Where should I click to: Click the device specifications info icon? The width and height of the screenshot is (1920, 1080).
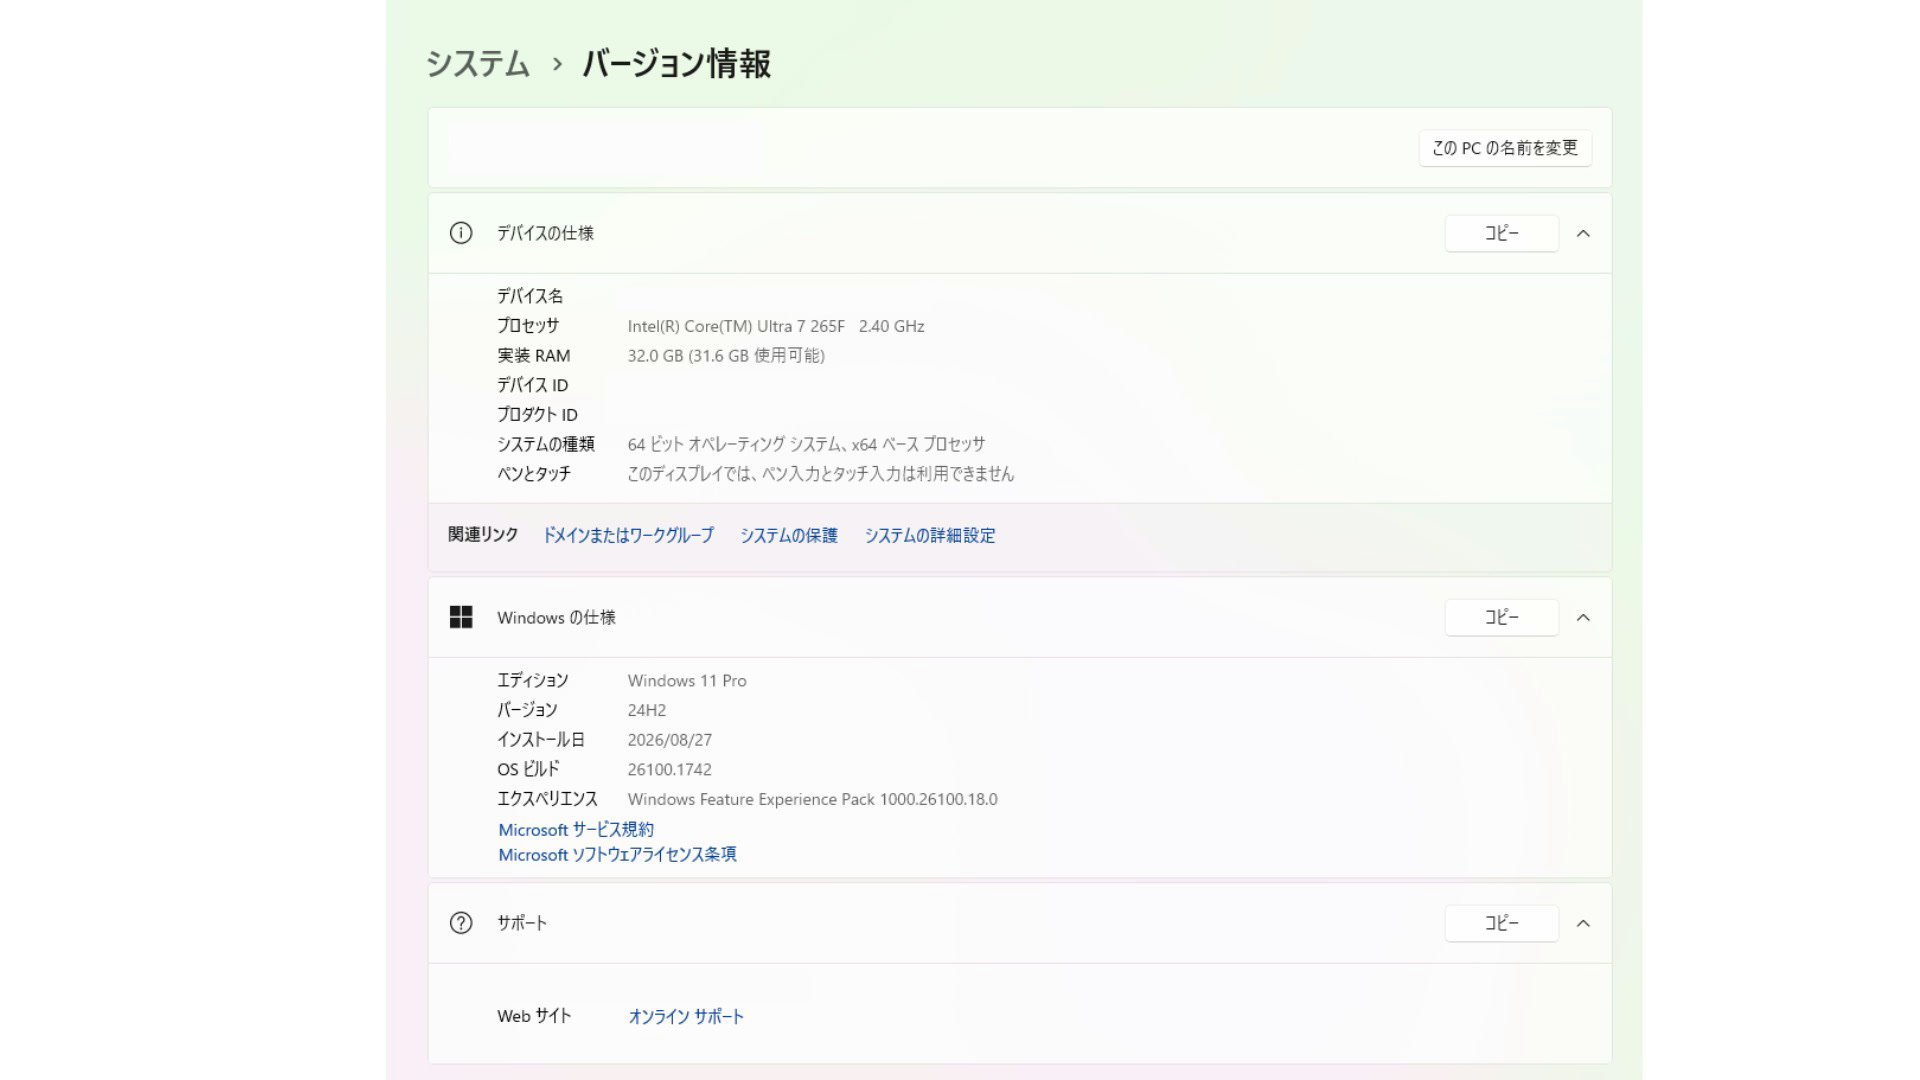tap(461, 233)
